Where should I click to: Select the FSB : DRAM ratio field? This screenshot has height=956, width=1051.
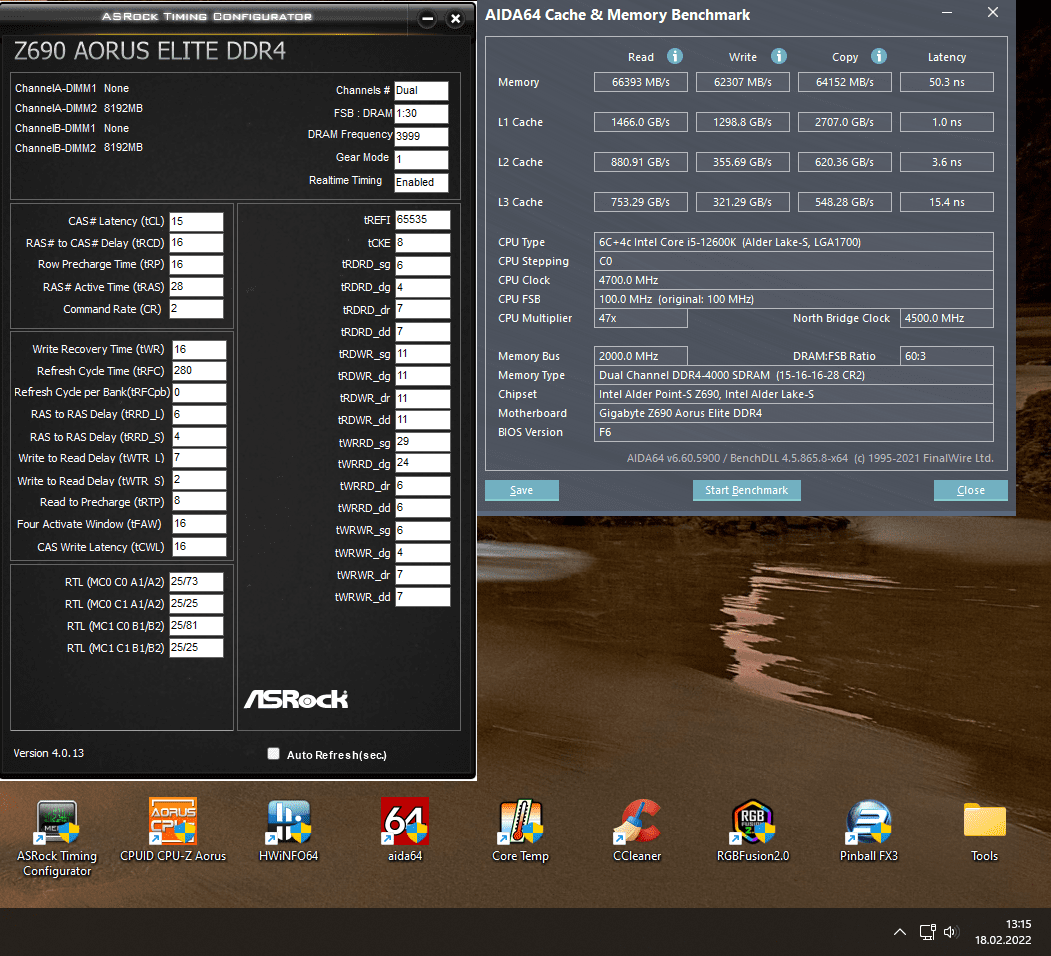tap(421, 113)
